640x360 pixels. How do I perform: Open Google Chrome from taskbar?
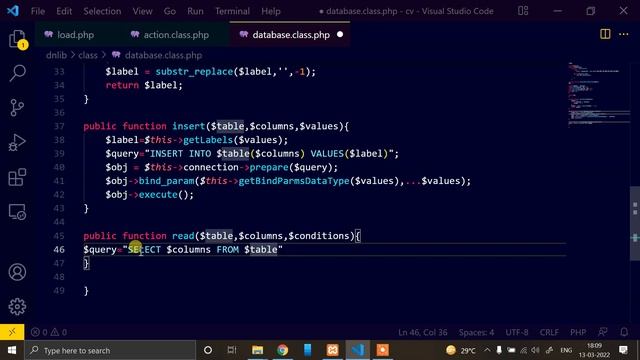tap(282, 350)
